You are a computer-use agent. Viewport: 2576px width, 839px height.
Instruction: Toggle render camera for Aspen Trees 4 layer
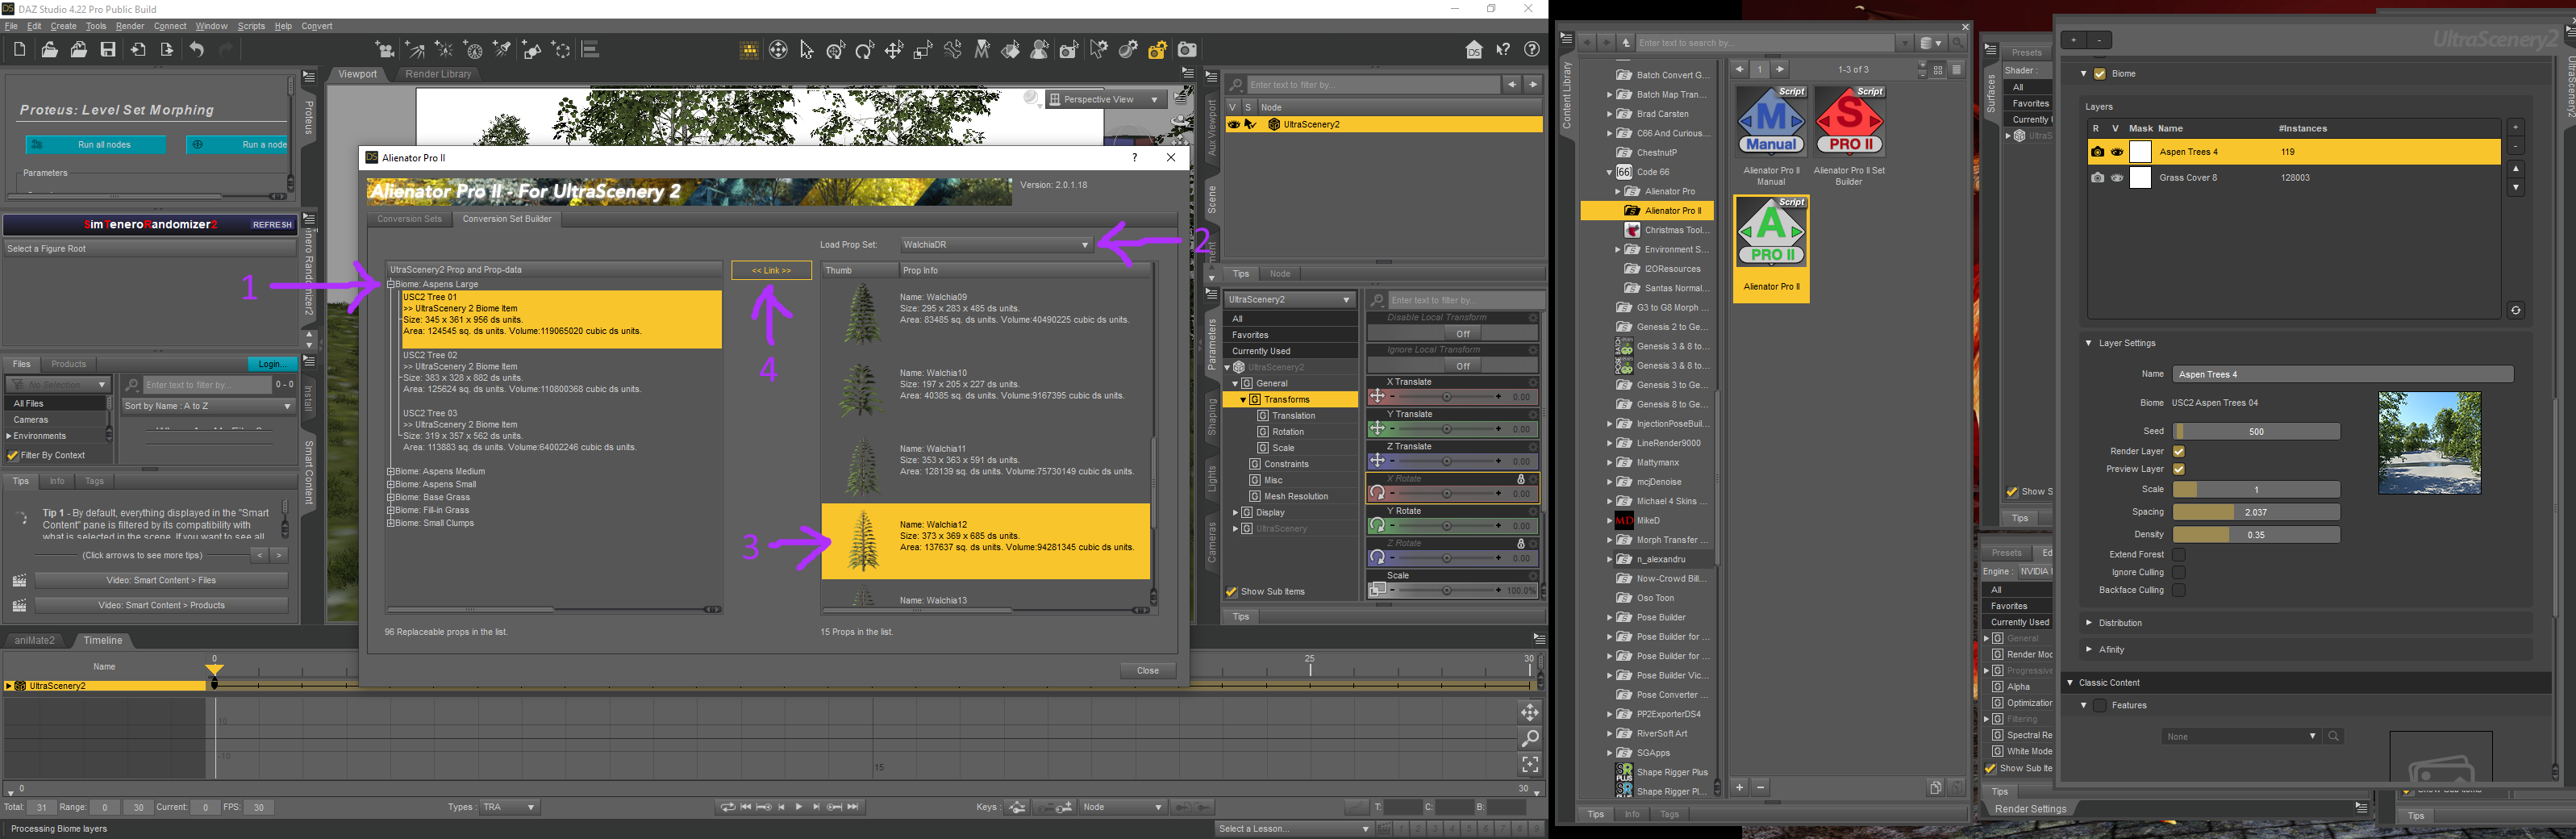tap(2097, 152)
